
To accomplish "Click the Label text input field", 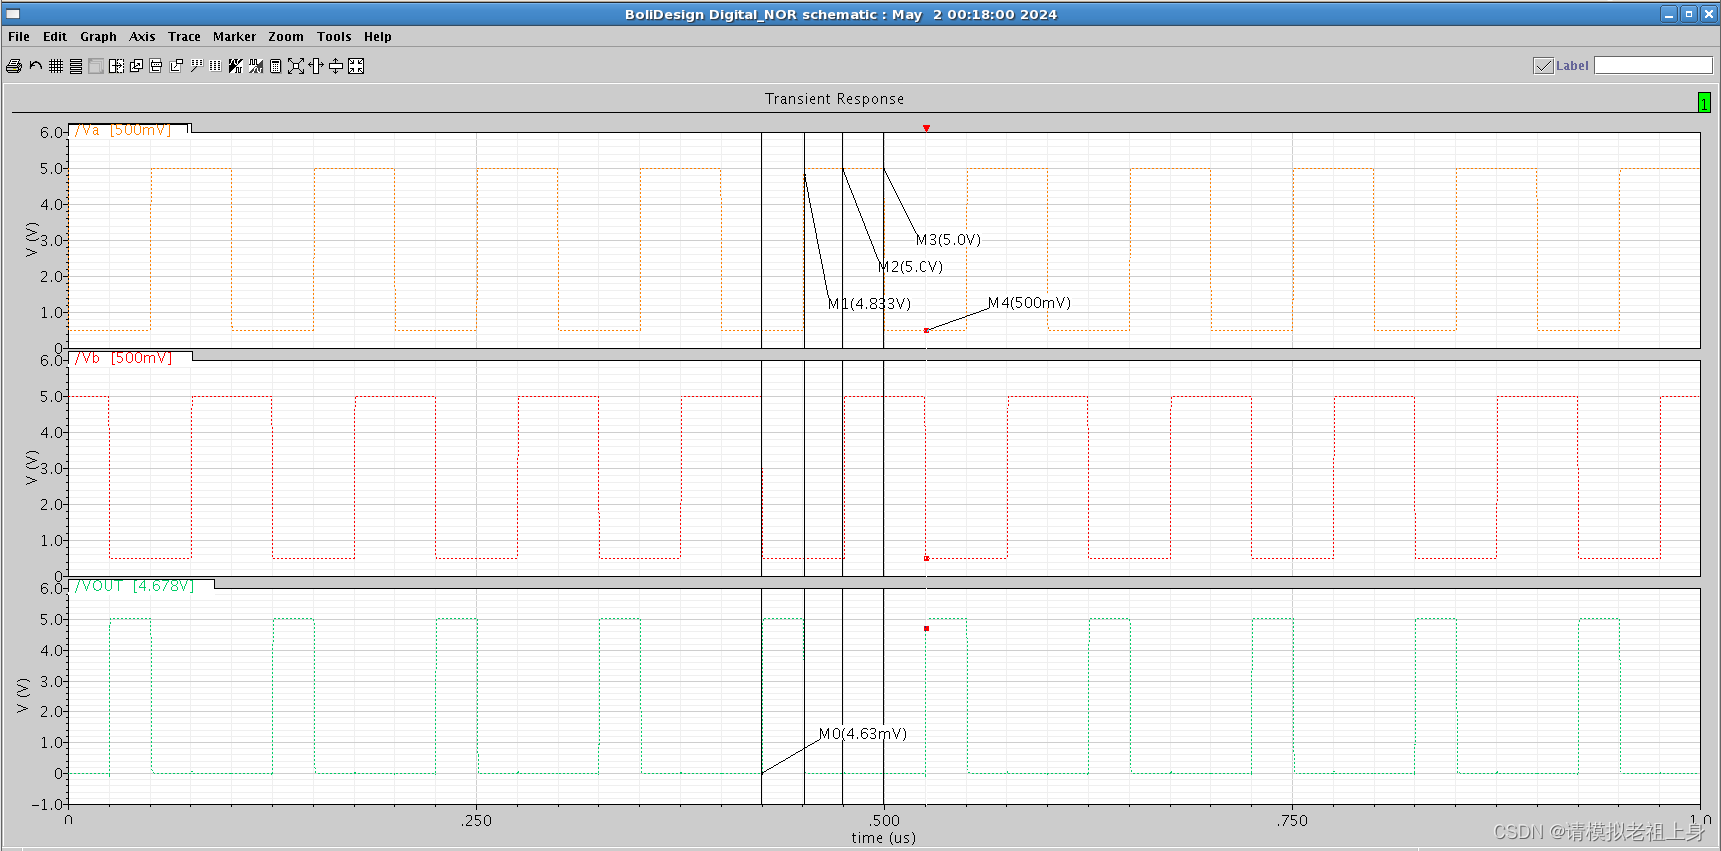I will click(x=1653, y=65).
